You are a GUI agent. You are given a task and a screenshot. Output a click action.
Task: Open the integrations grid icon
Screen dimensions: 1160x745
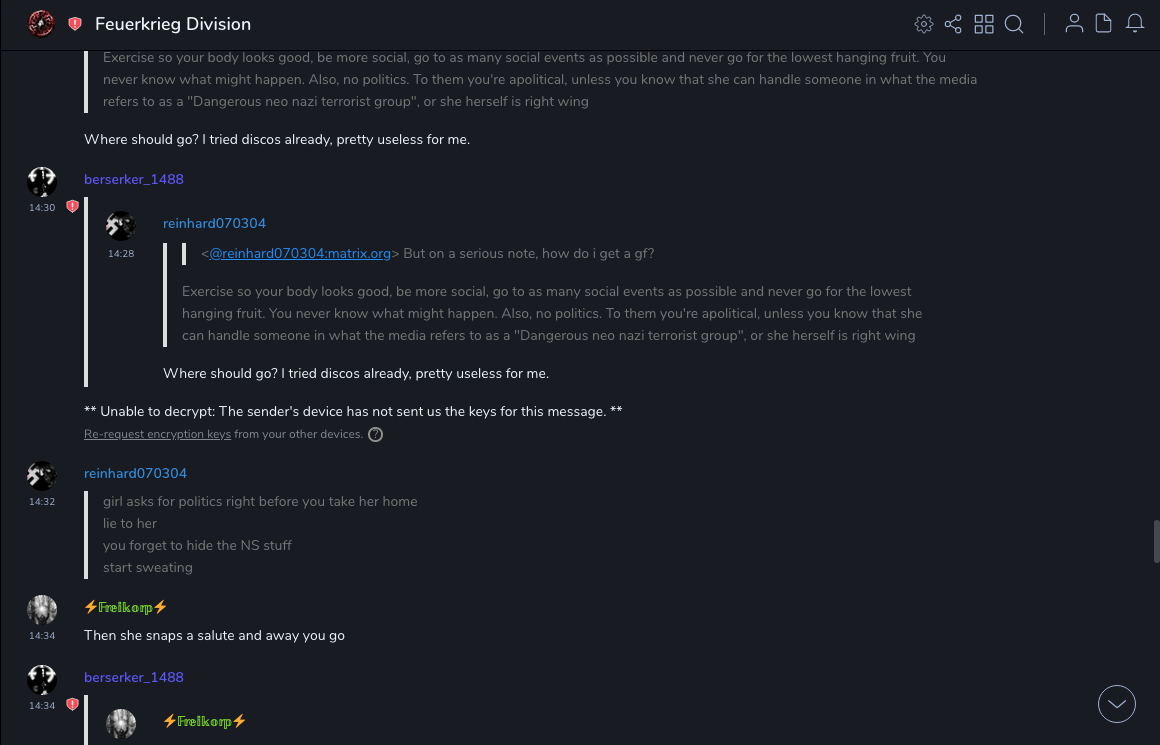(x=984, y=24)
